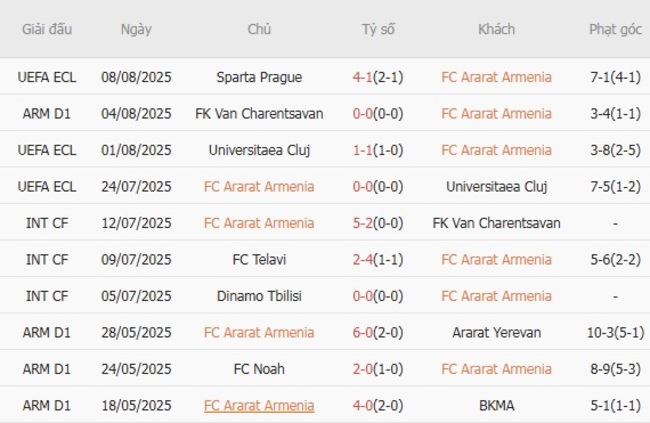
Task: Open the Ararat Yerevan away team link
Action: coord(496,333)
